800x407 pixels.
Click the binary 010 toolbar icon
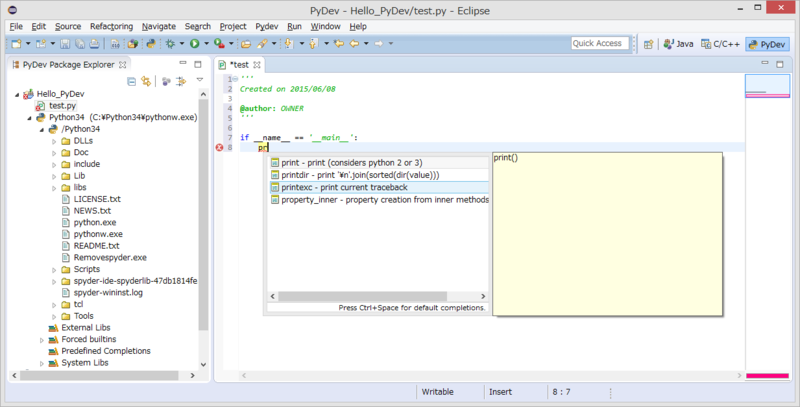[x=115, y=44]
